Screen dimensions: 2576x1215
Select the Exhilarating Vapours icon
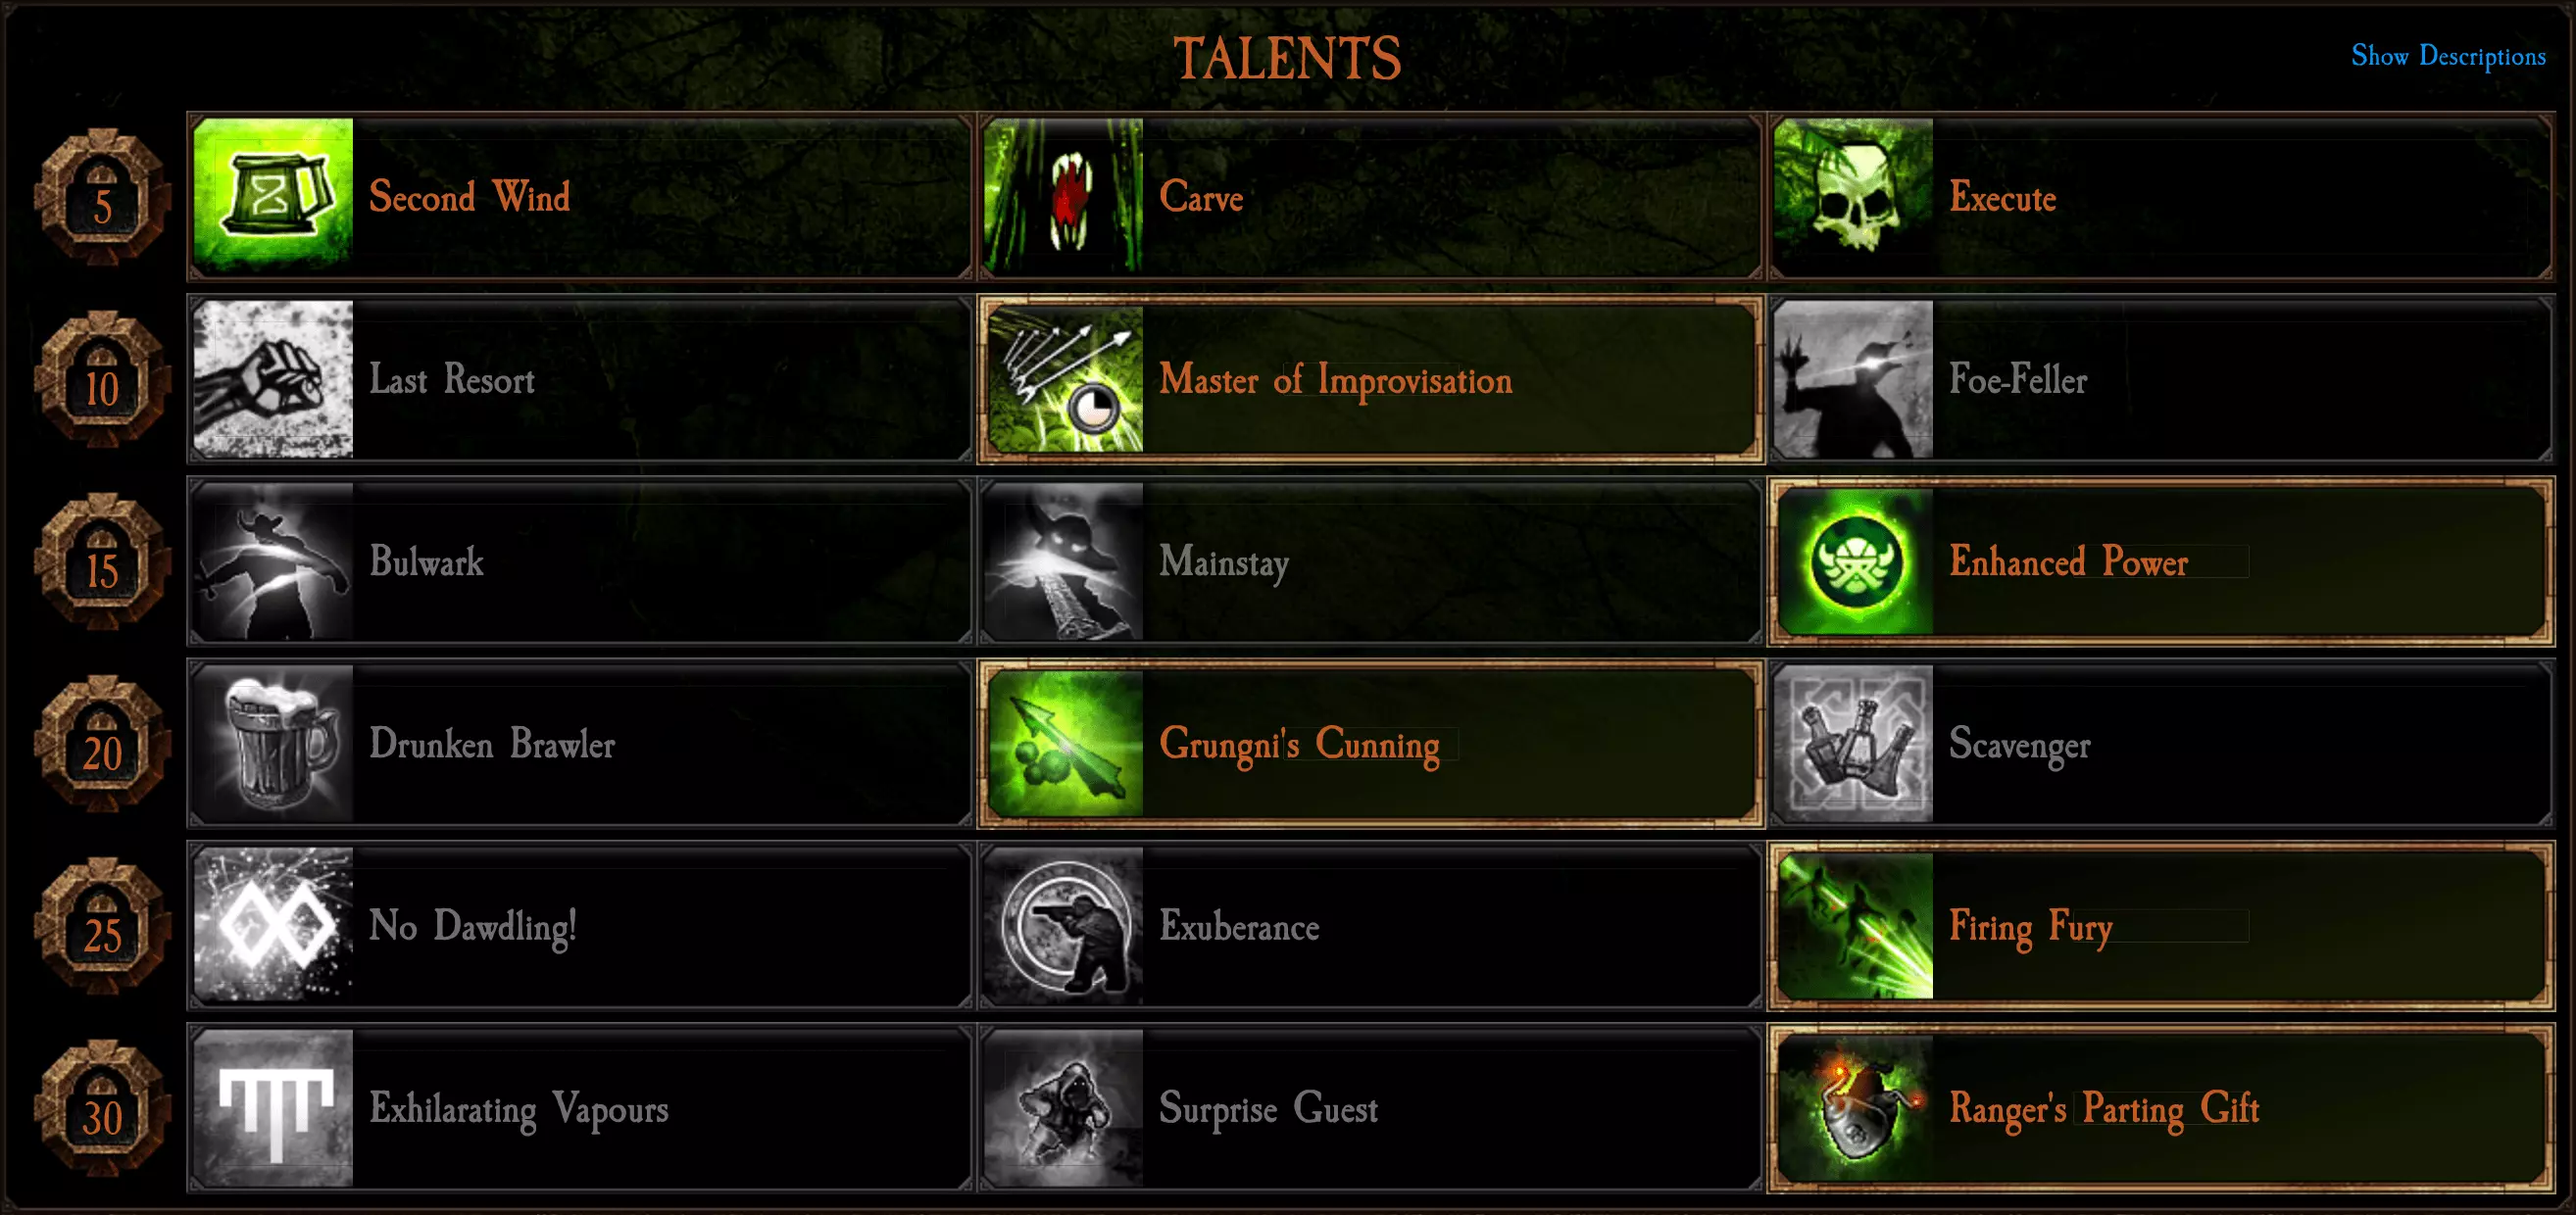click(x=273, y=1108)
